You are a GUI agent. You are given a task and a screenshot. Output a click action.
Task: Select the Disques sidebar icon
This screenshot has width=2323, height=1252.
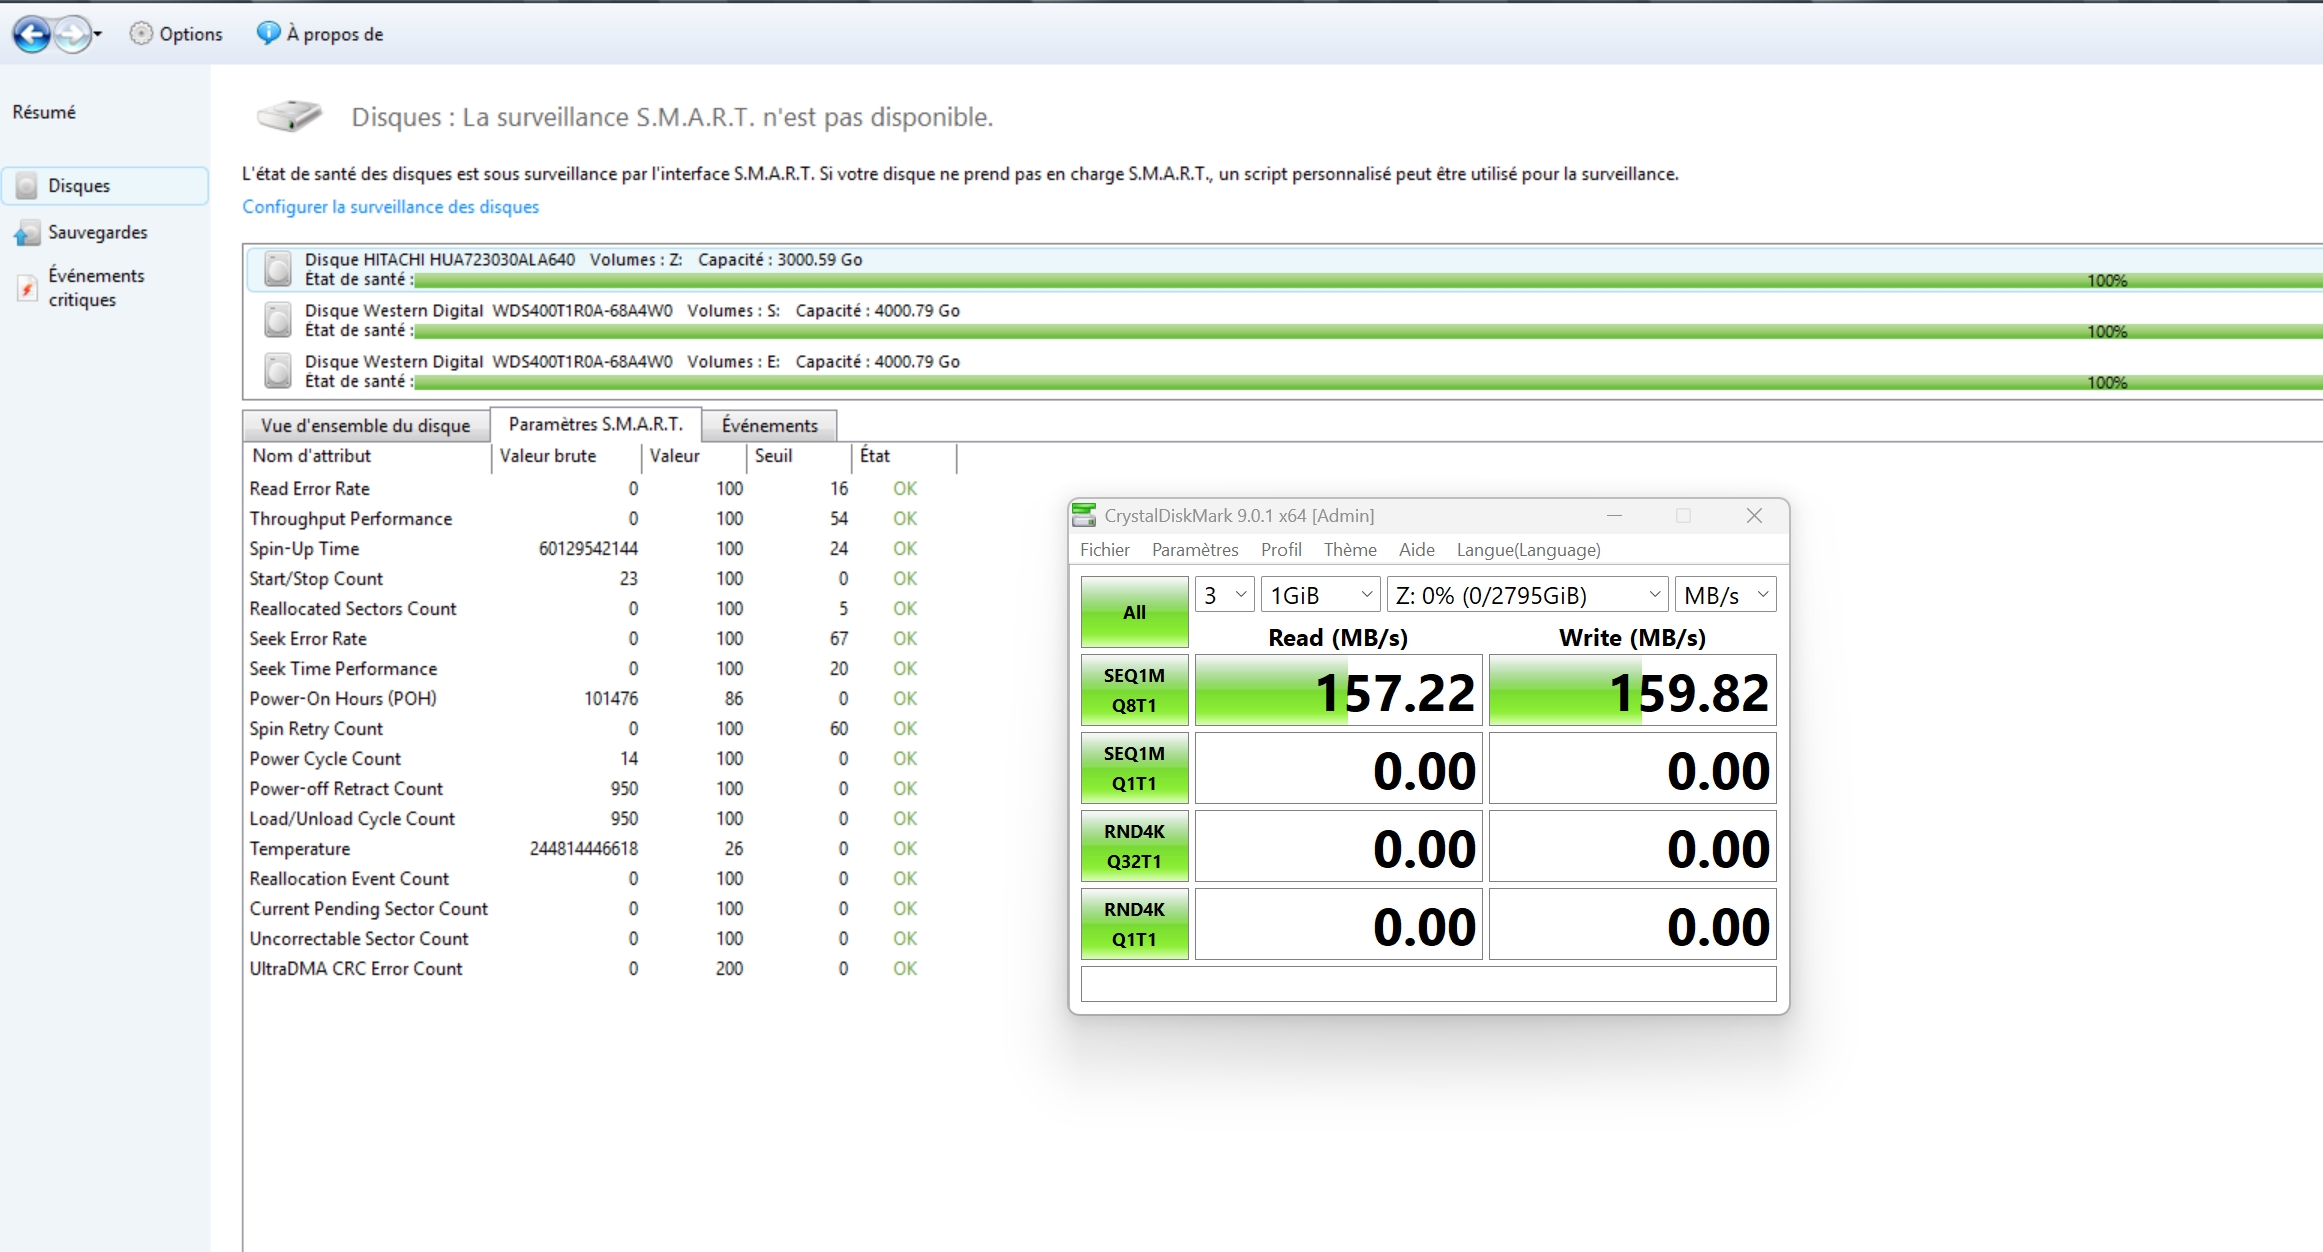click(27, 186)
